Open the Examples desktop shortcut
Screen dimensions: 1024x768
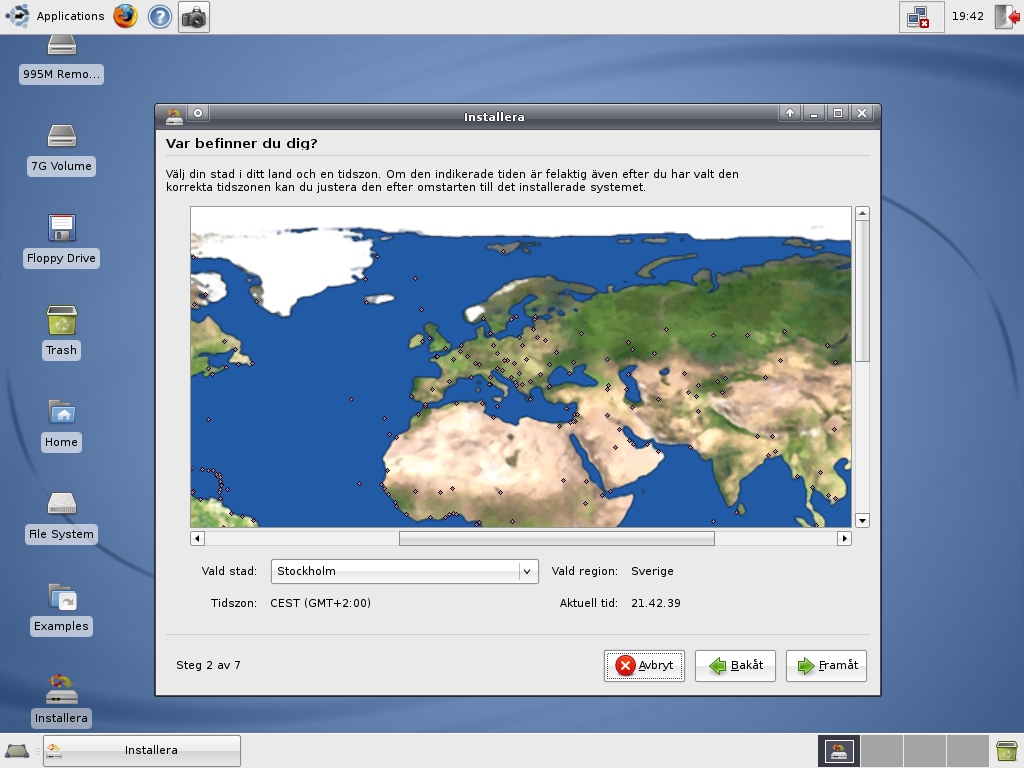pyautogui.click(x=61, y=609)
